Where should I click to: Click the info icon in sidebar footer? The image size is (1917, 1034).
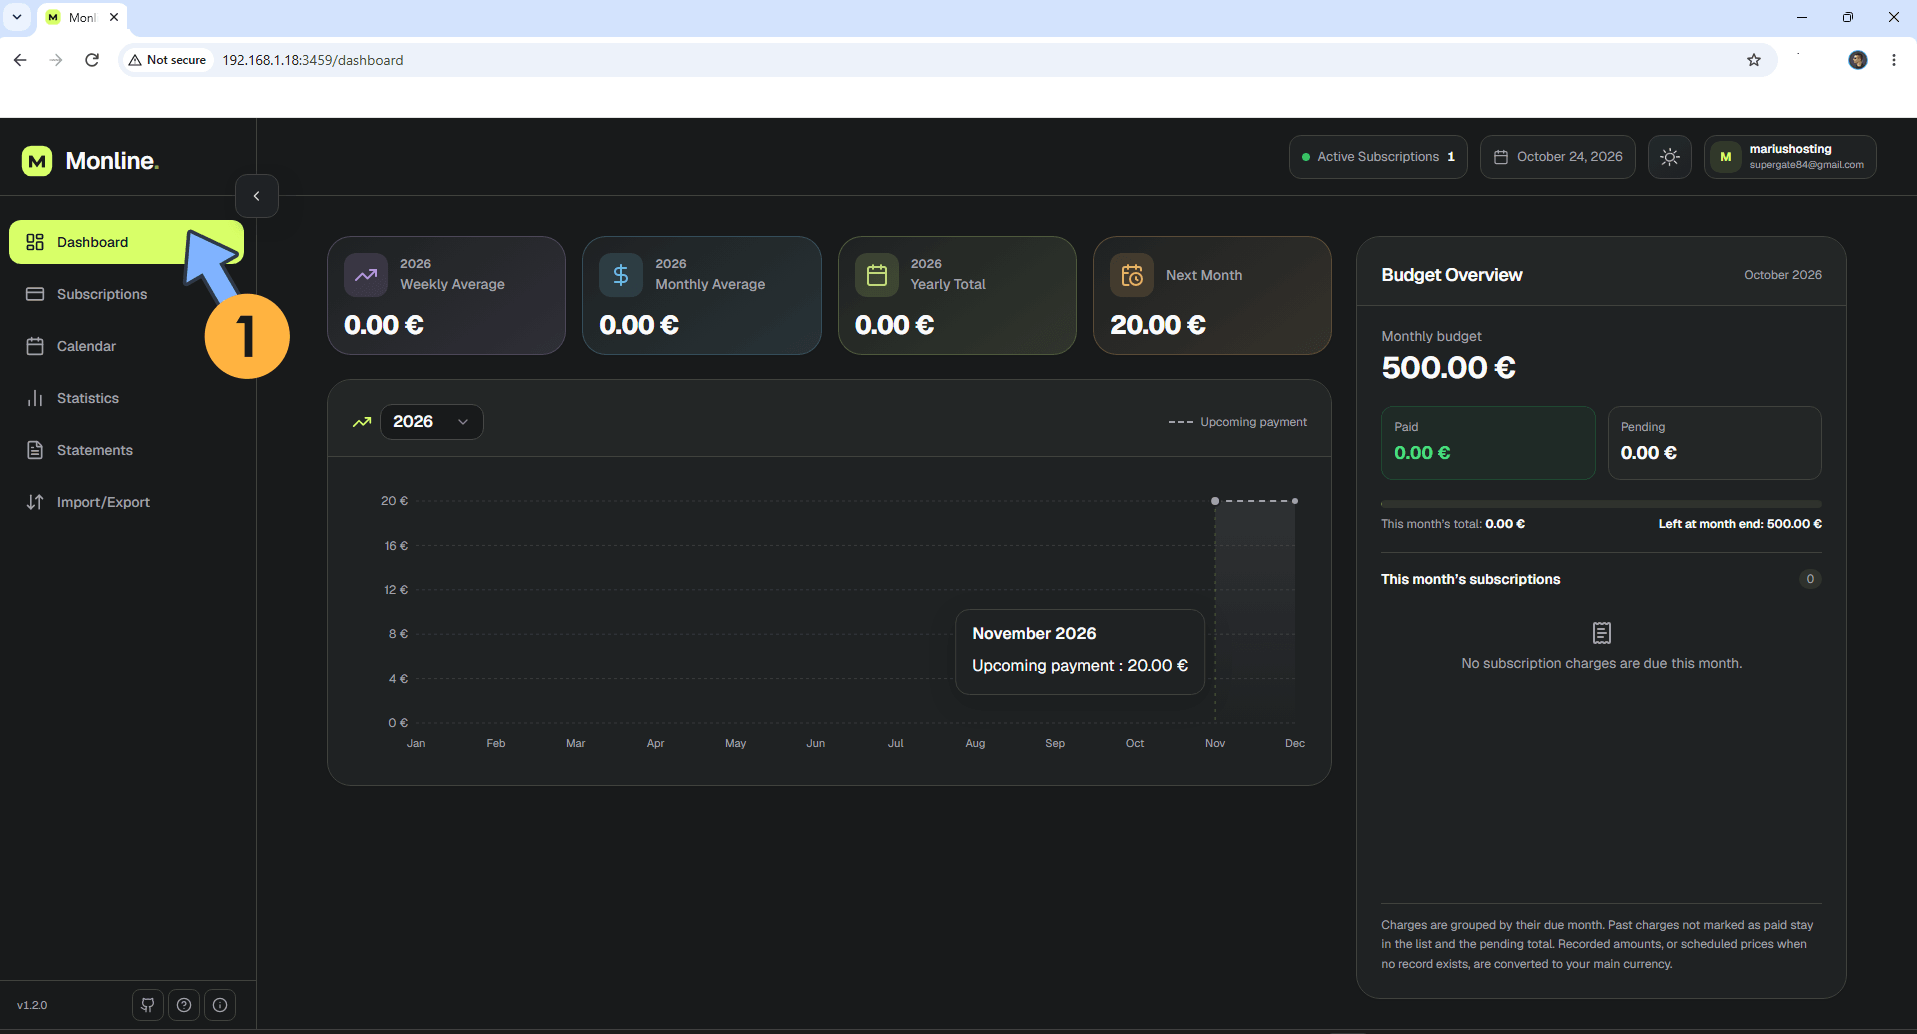[220, 1005]
